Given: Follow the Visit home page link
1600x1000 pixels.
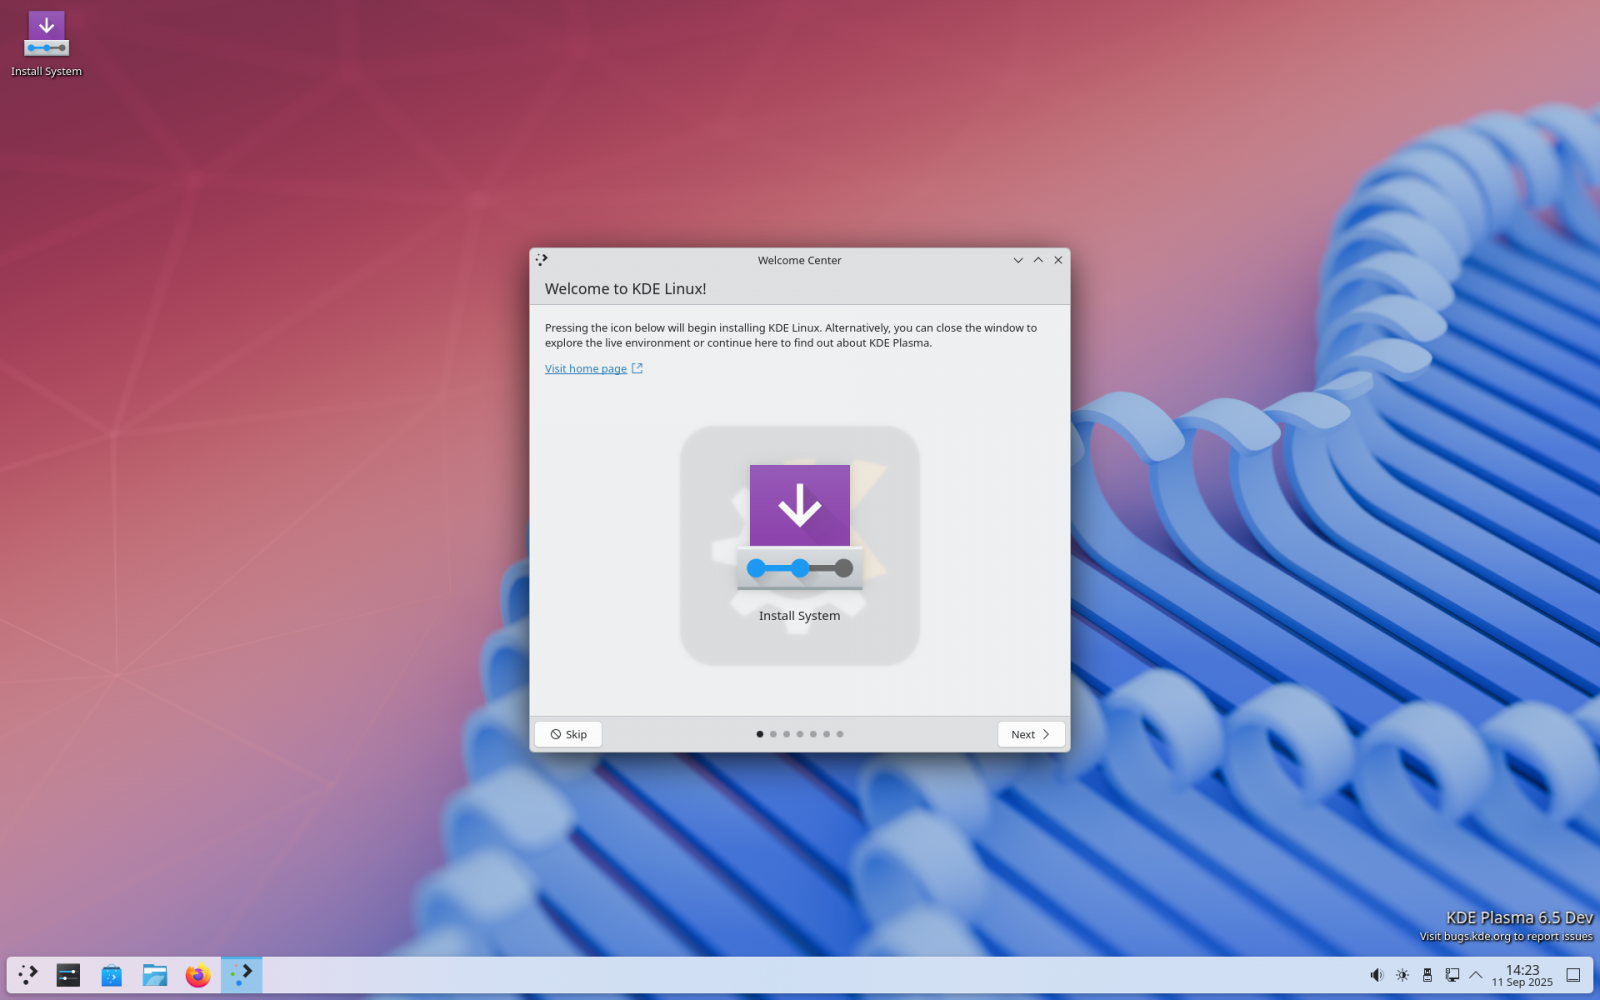Looking at the screenshot, I should [x=593, y=369].
